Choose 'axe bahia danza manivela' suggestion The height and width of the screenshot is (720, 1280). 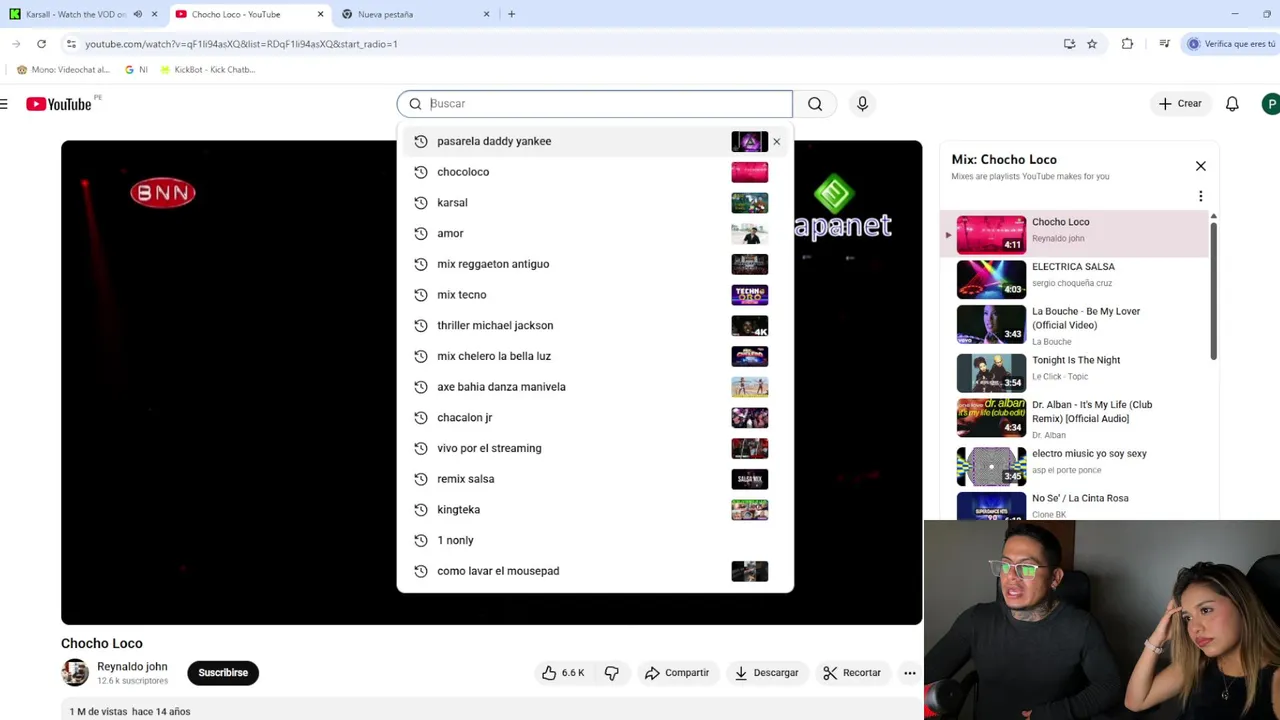pyautogui.click(x=595, y=386)
